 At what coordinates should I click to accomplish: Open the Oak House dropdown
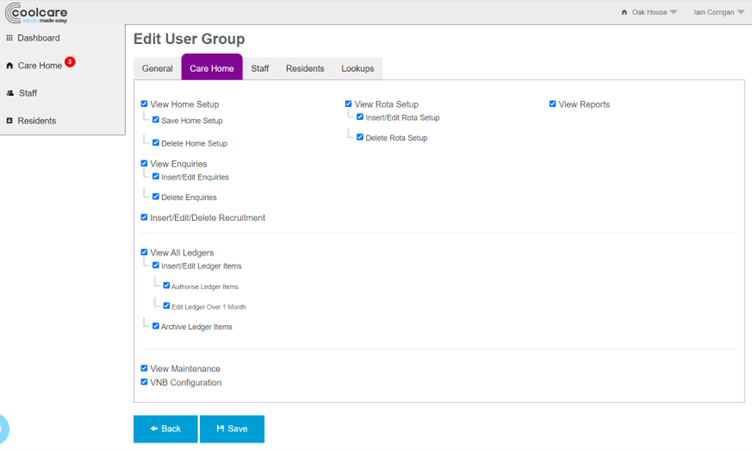(x=654, y=13)
